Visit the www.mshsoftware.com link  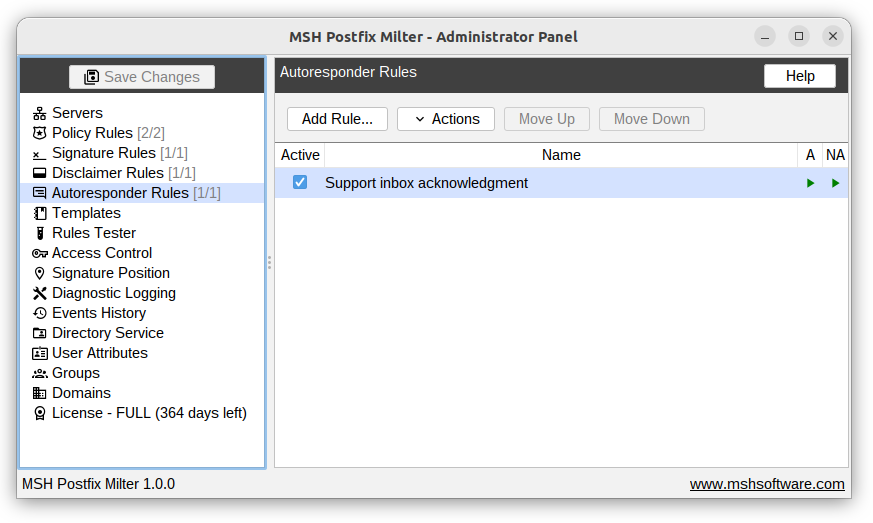(767, 485)
